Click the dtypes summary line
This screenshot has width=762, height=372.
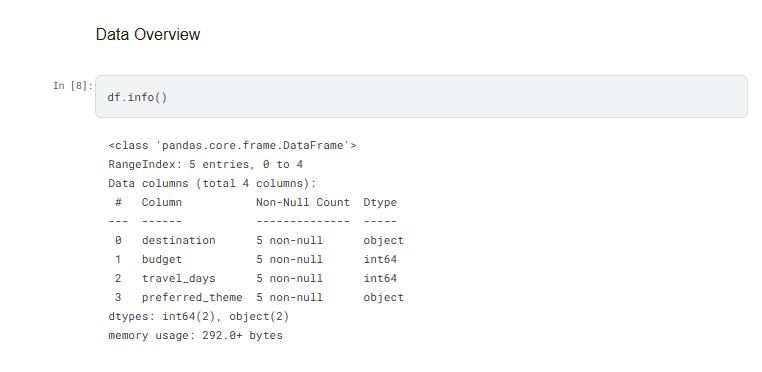tap(199, 316)
